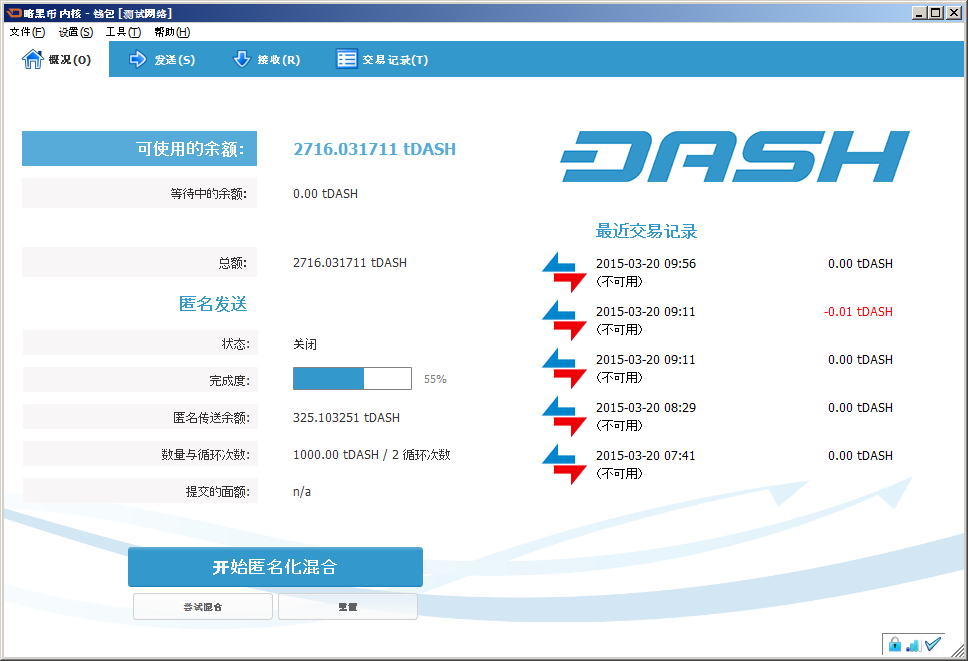Click the n/a submitted denomination value
Screen dimensions: 968x661
pyautogui.click(x=302, y=492)
